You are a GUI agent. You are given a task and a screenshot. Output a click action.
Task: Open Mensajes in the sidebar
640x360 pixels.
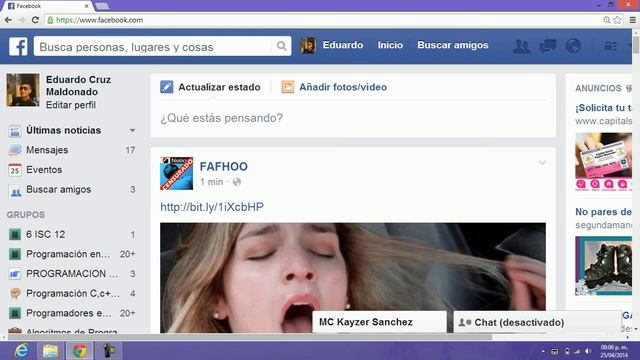(47, 150)
